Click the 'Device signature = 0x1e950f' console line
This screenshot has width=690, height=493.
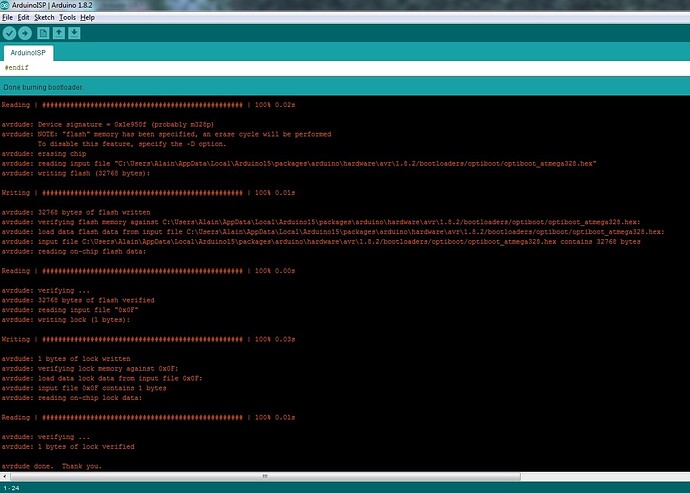point(108,125)
